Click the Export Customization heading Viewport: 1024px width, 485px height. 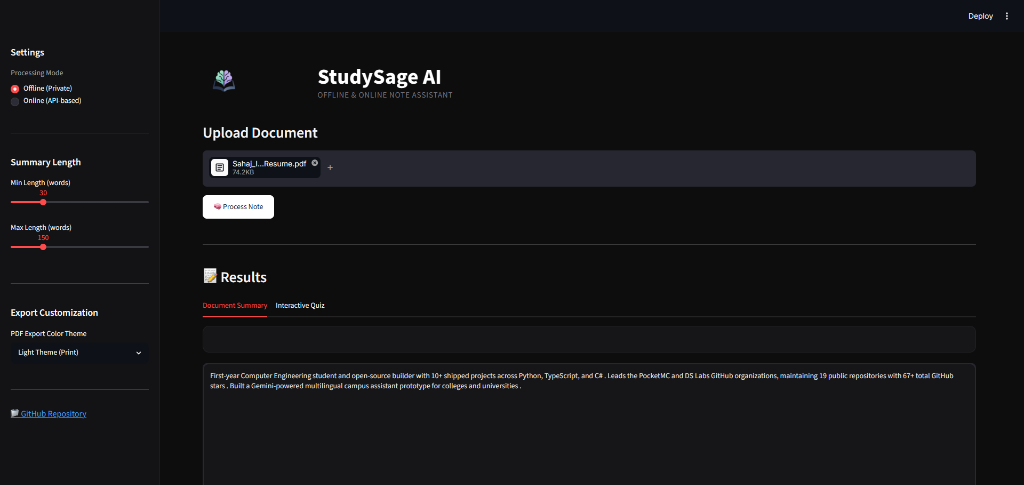pyautogui.click(x=54, y=313)
